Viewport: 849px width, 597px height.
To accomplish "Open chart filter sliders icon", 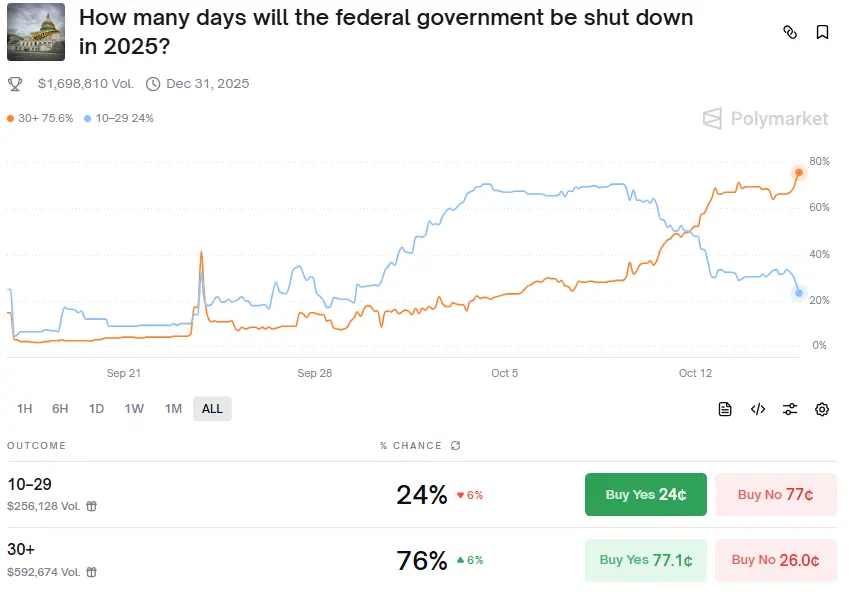I will tap(789, 409).
